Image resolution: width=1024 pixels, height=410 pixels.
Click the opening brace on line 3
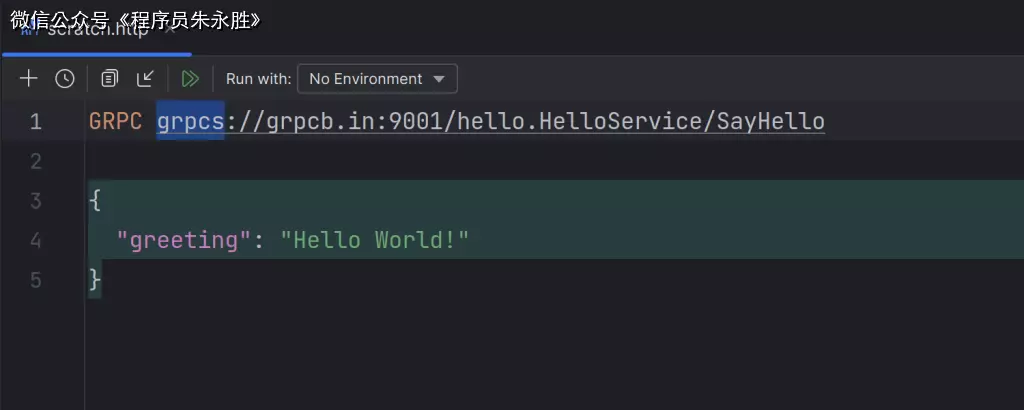coord(95,201)
